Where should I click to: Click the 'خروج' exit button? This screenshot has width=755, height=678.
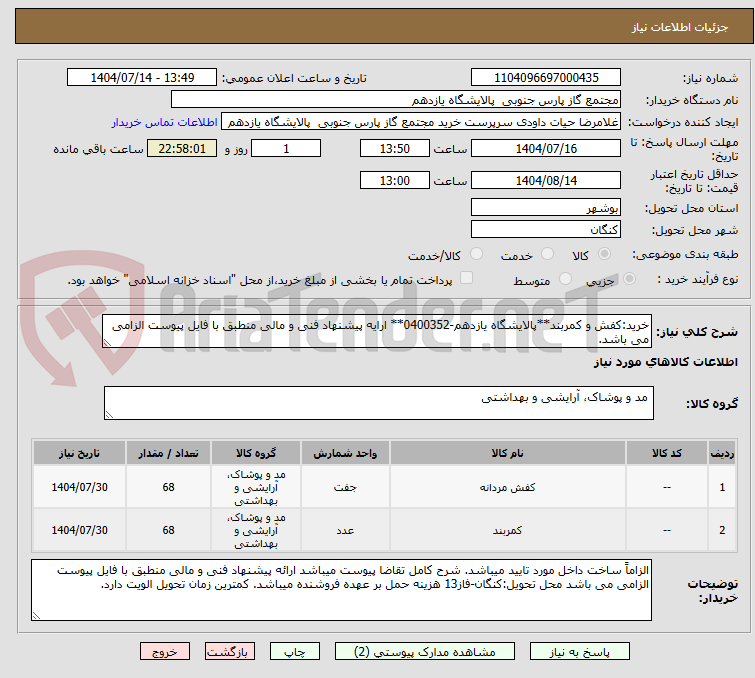click(165, 652)
